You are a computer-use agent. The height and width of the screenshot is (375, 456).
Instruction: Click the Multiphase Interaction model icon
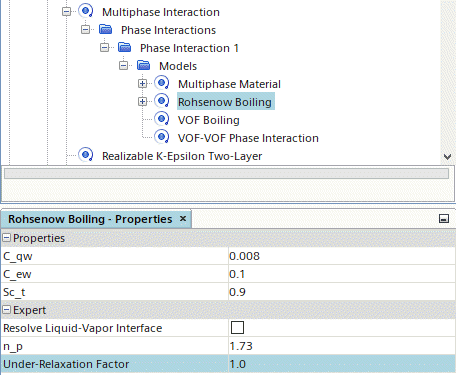pos(86,11)
